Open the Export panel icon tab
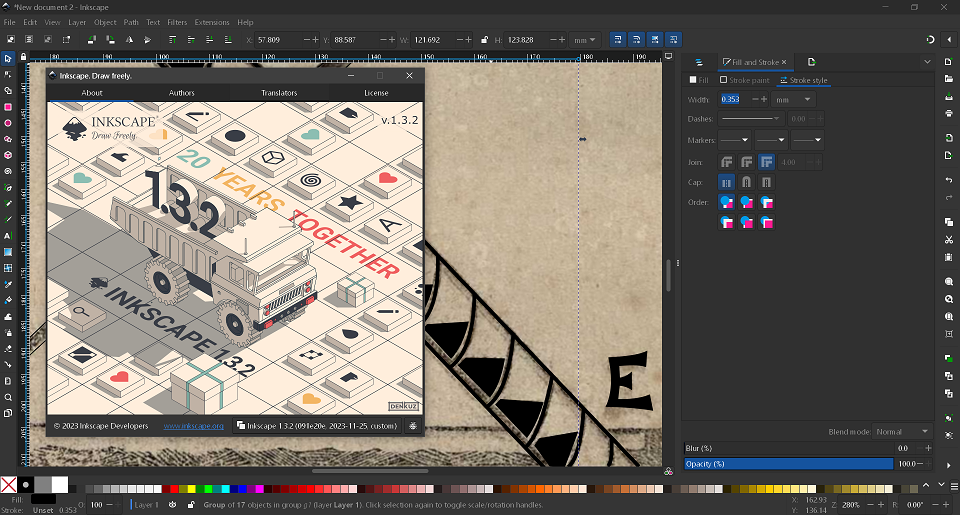This screenshot has width=960, height=515. point(811,62)
